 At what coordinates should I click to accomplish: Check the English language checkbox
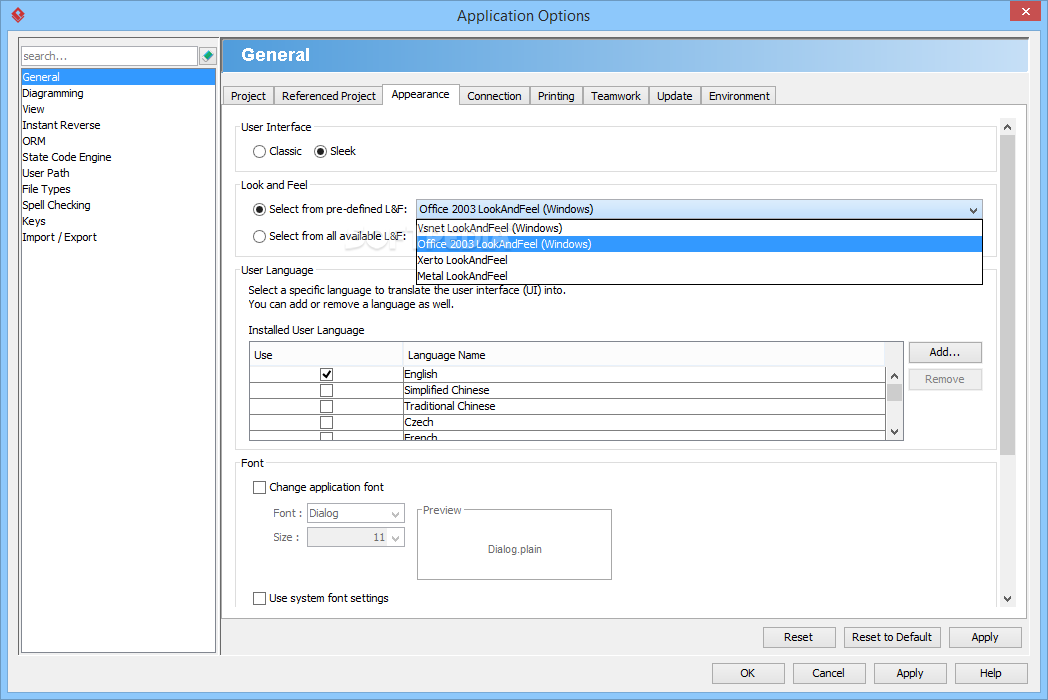point(326,374)
